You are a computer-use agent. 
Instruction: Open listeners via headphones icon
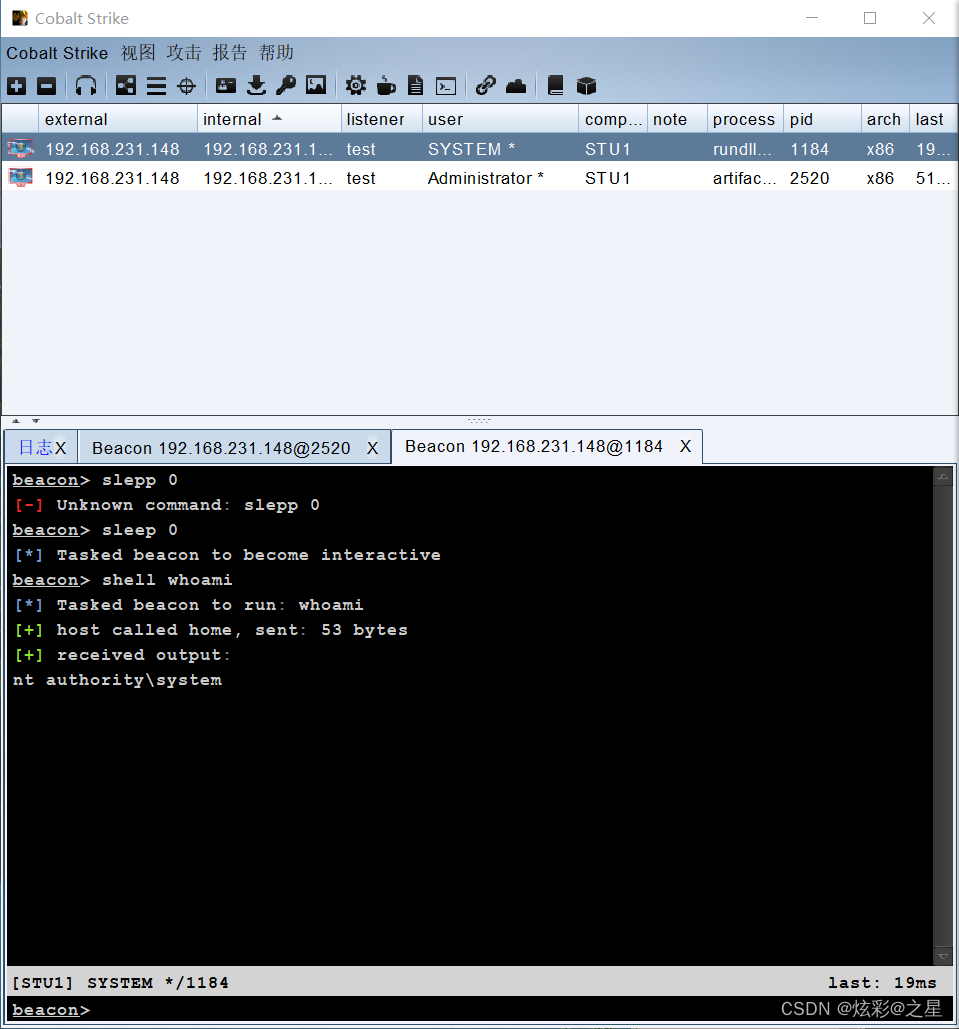point(85,86)
